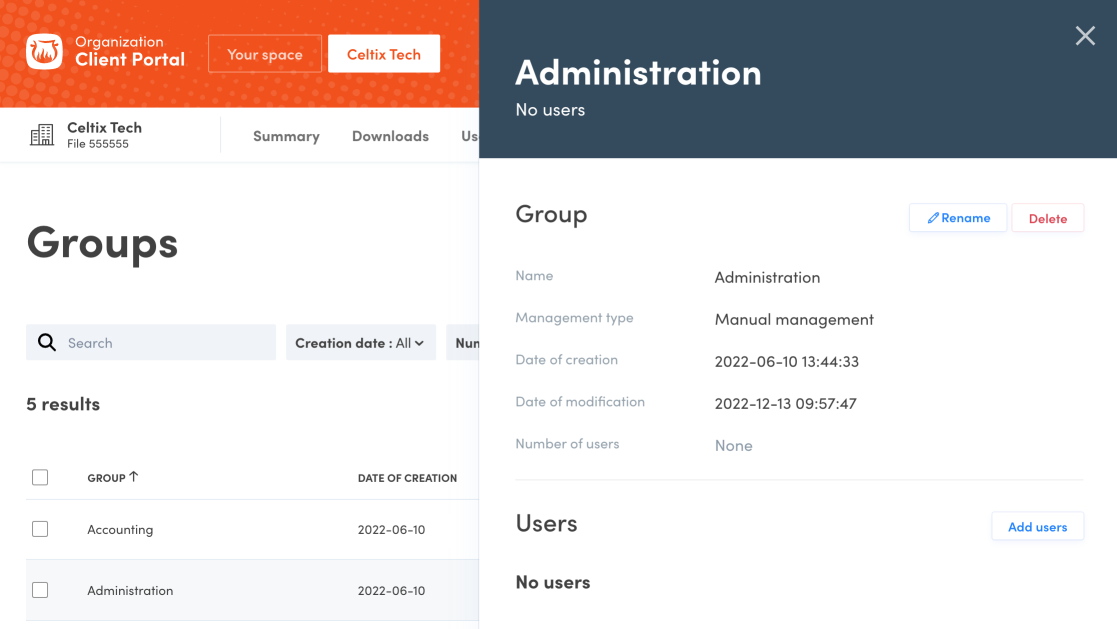The width and height of the screenshot is (1117, 629).
Task: Open the Summary tab
Action: tap(286, 136)
